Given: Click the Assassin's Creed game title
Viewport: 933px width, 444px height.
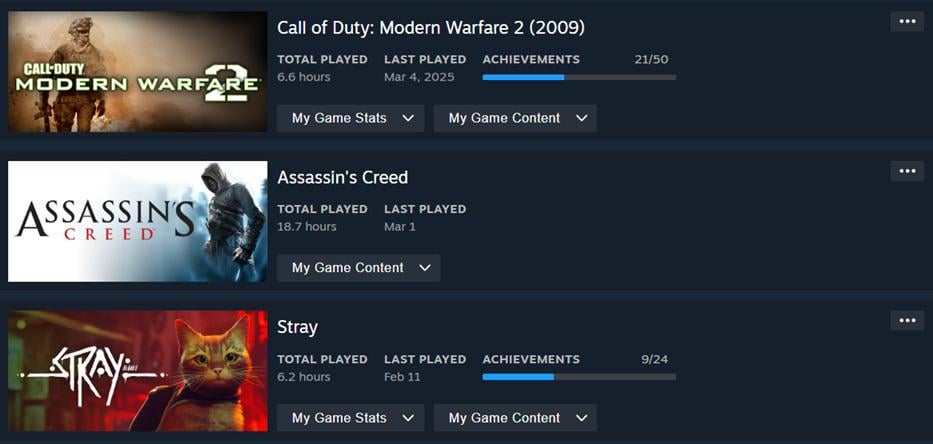Looking at the screenshot, I should click(x=342, y=177).
